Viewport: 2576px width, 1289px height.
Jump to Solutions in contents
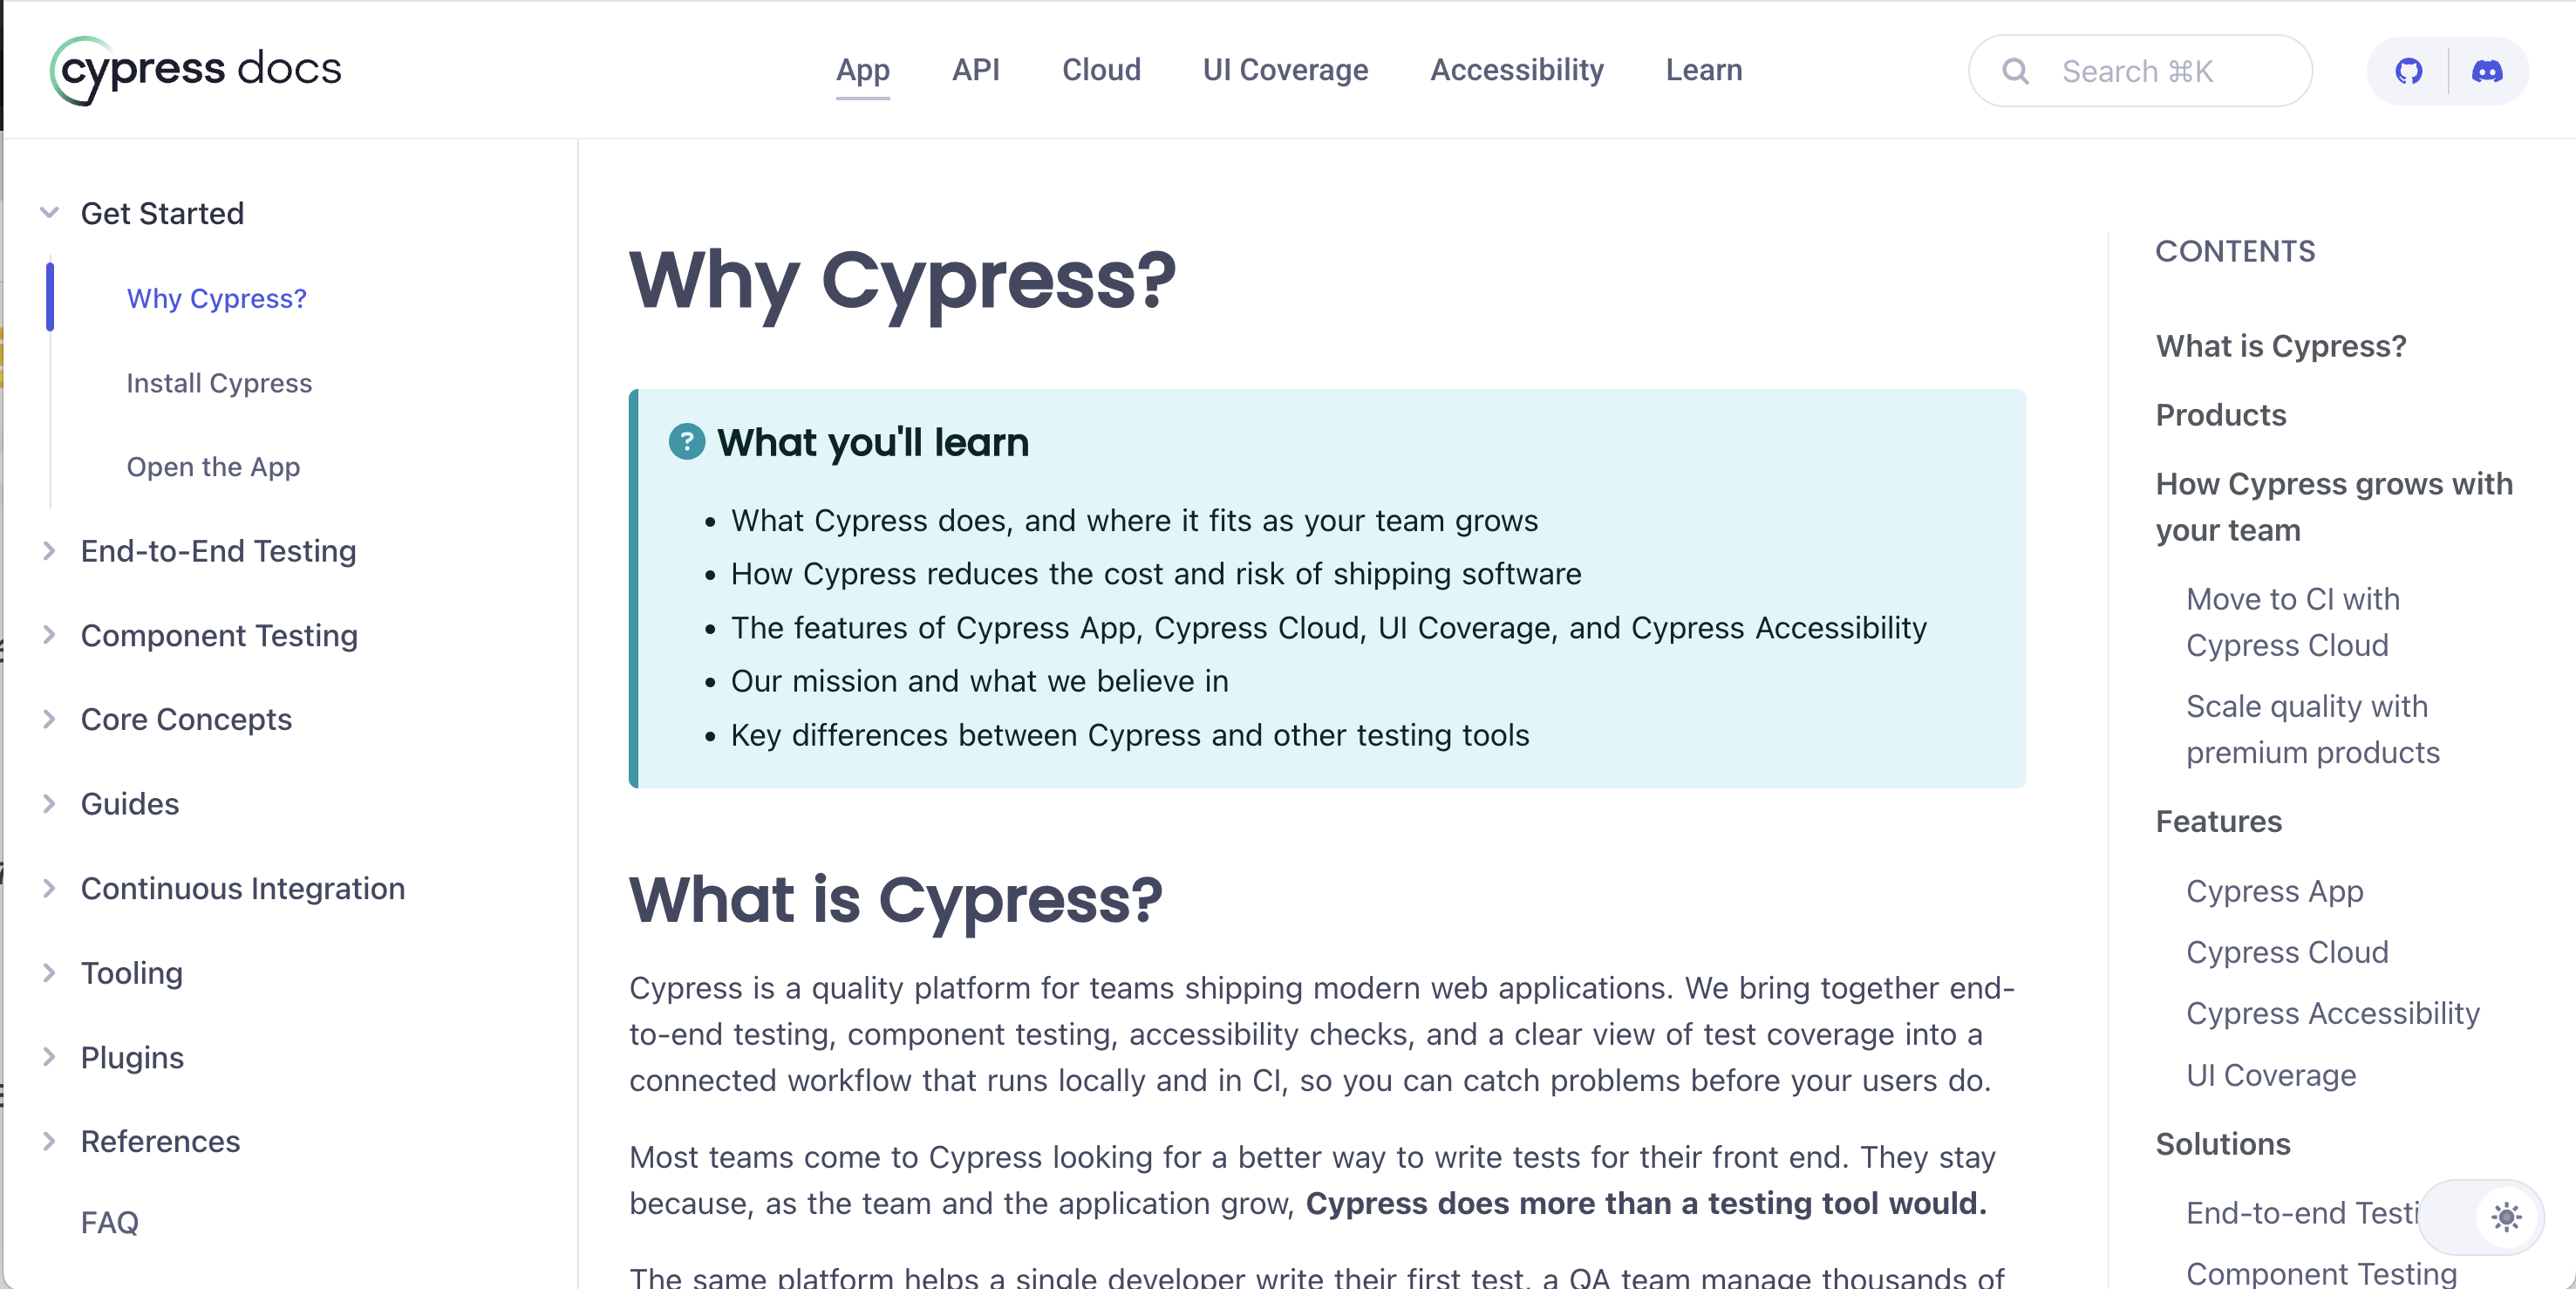point(2223,1144)
